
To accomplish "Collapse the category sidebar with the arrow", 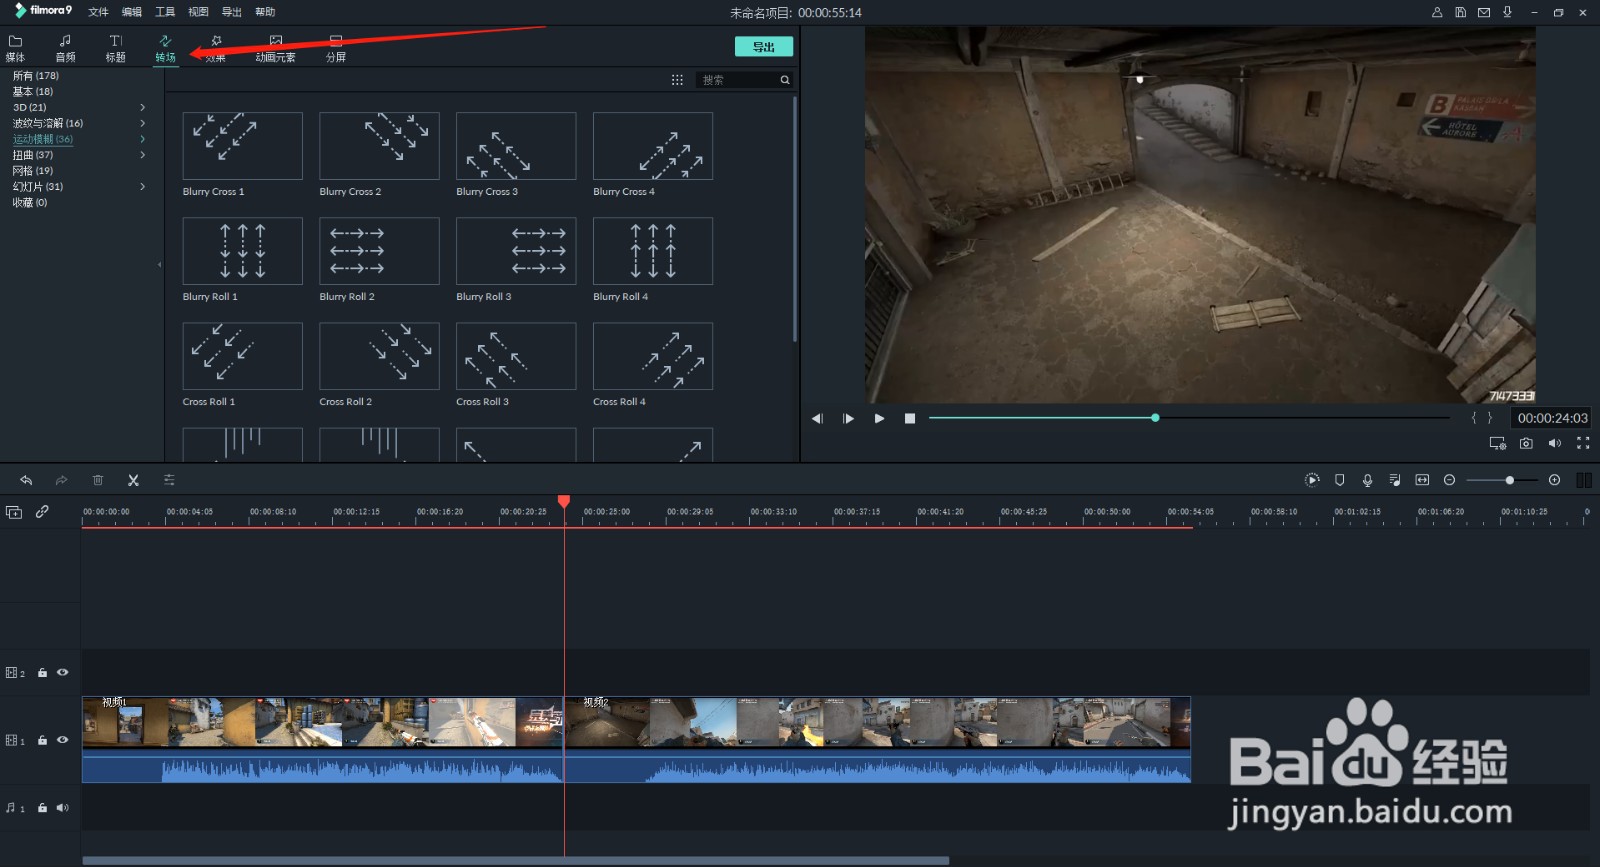I will (x=160, y=265).
